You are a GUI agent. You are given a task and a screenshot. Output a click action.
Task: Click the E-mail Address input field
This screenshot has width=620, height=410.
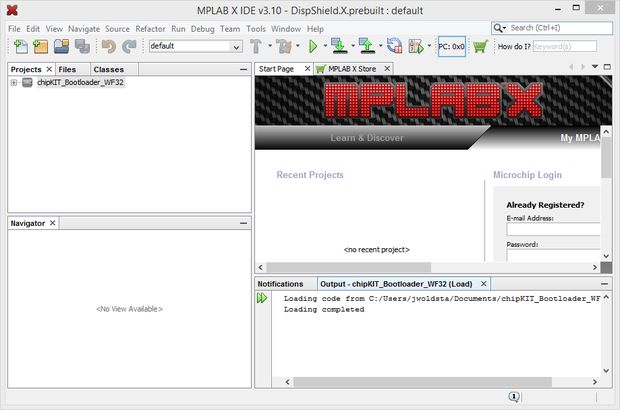553,230
